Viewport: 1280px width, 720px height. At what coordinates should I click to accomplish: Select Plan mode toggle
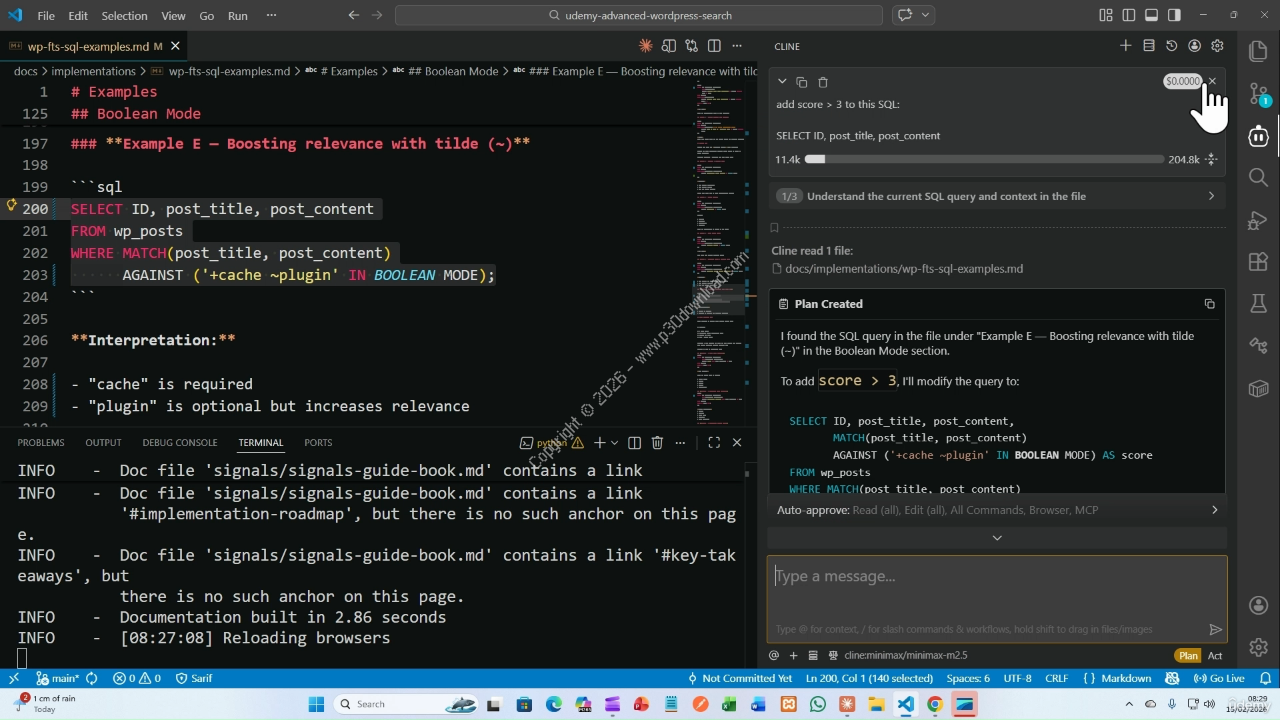click(x=1188, y=655)
